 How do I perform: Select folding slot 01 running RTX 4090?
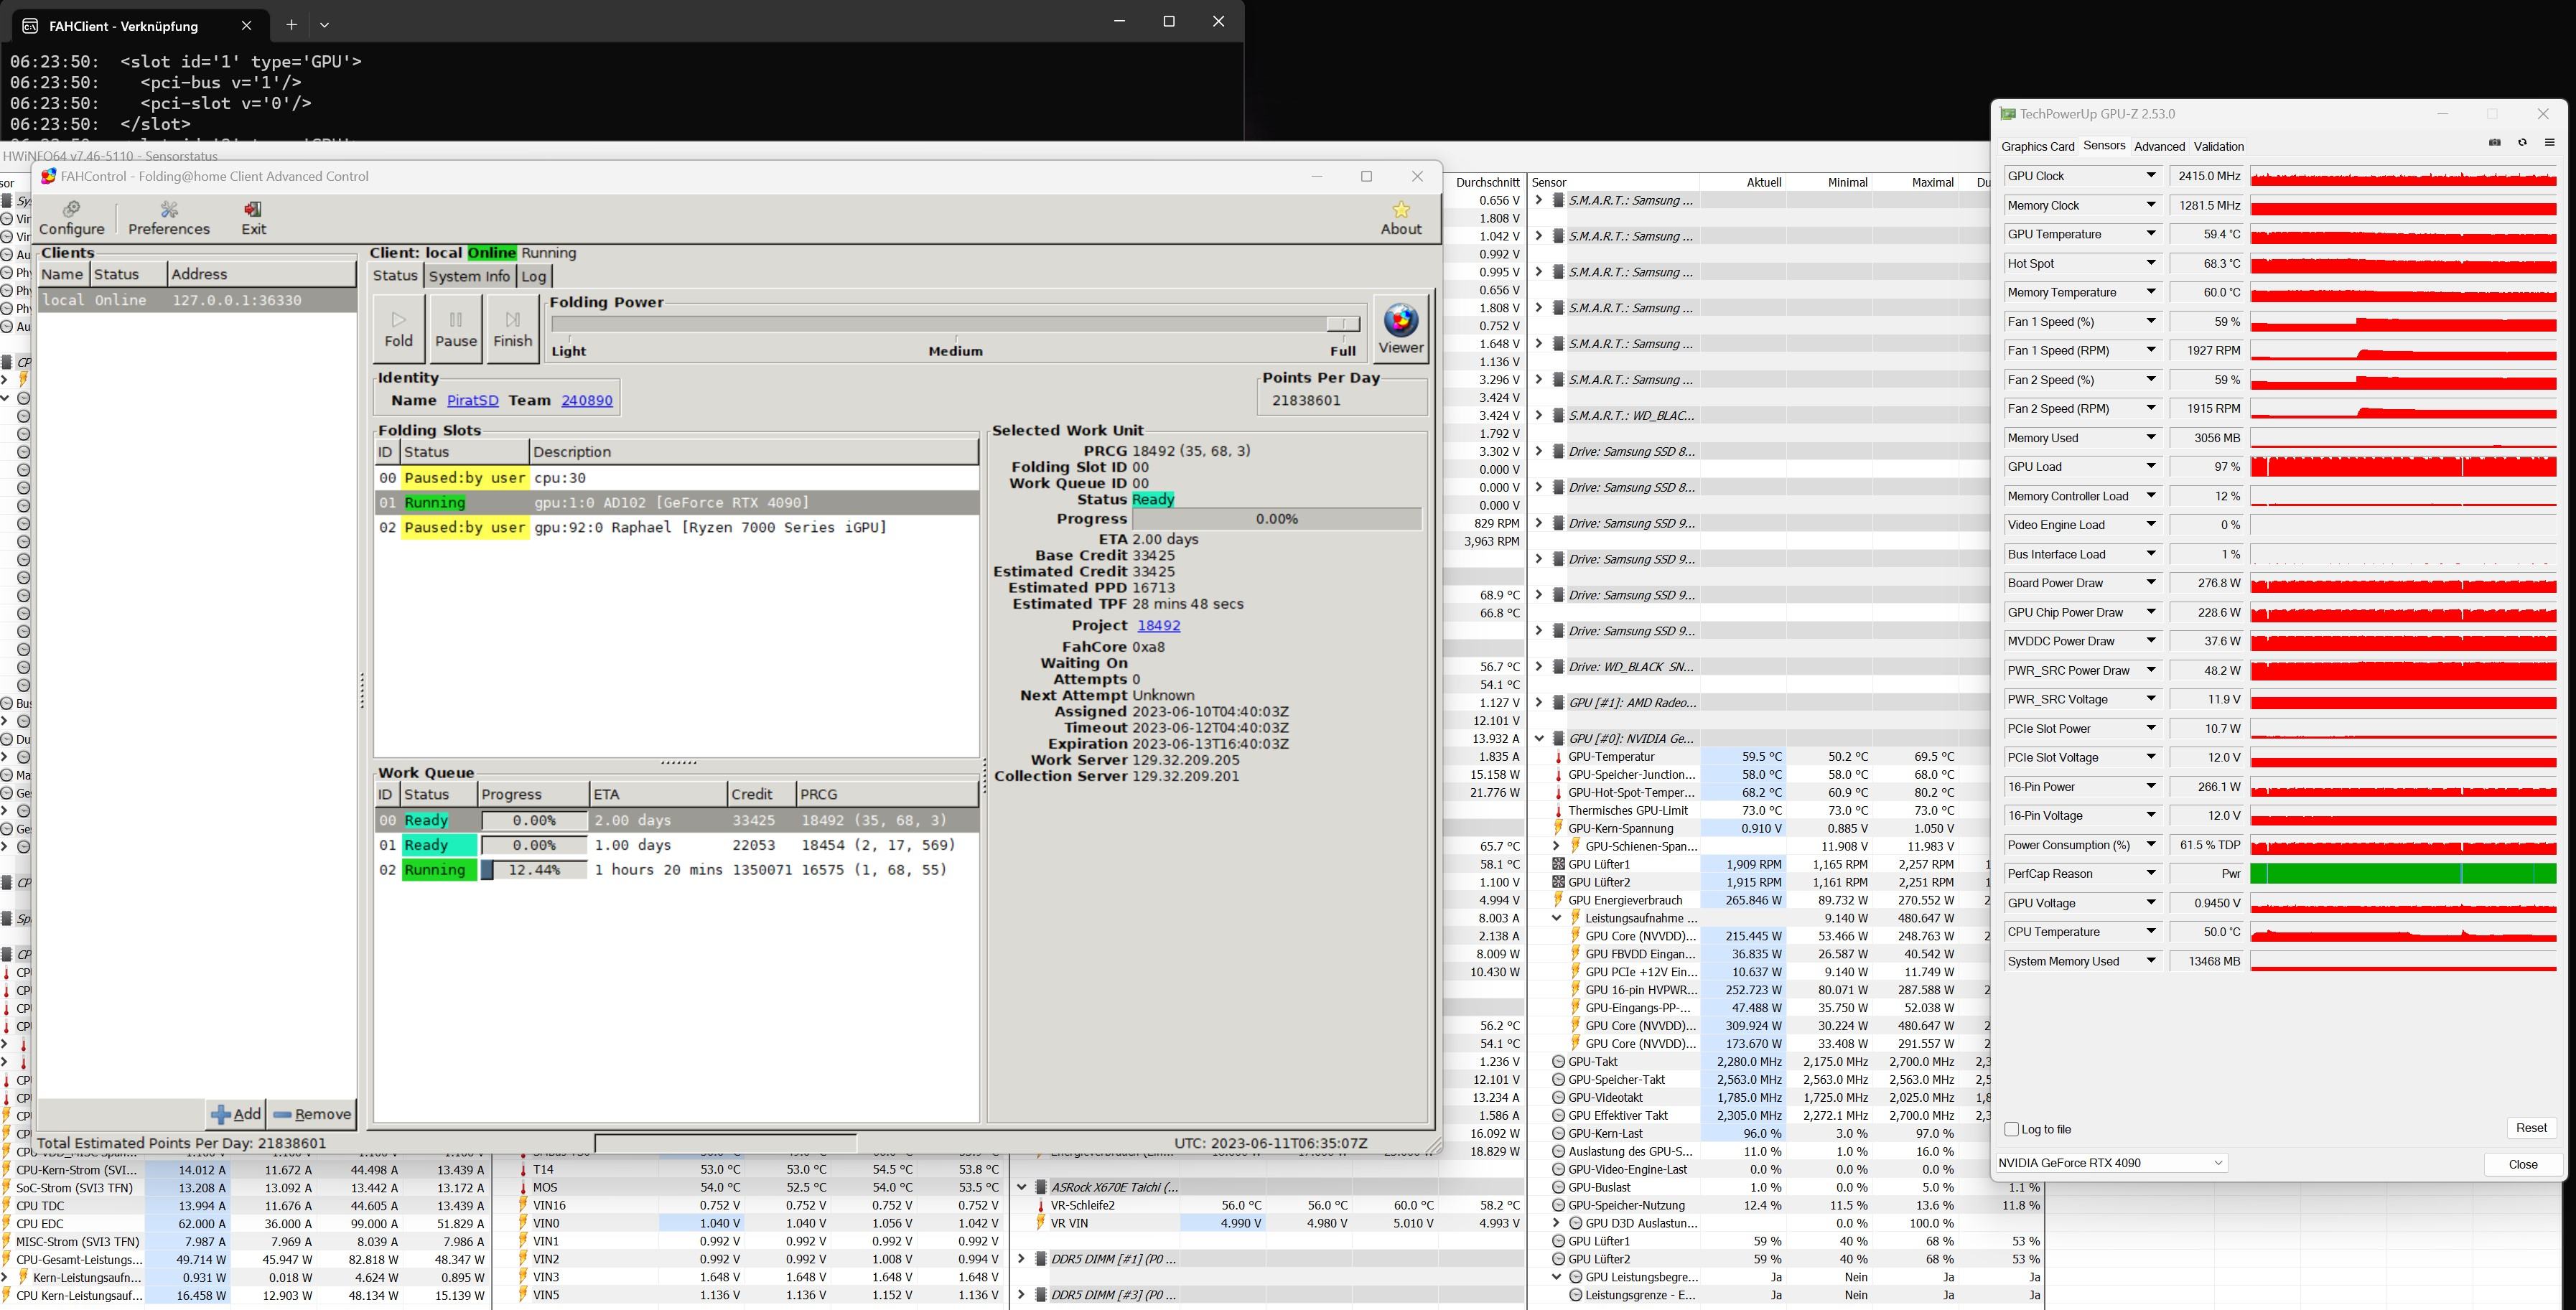coord(676,502)
